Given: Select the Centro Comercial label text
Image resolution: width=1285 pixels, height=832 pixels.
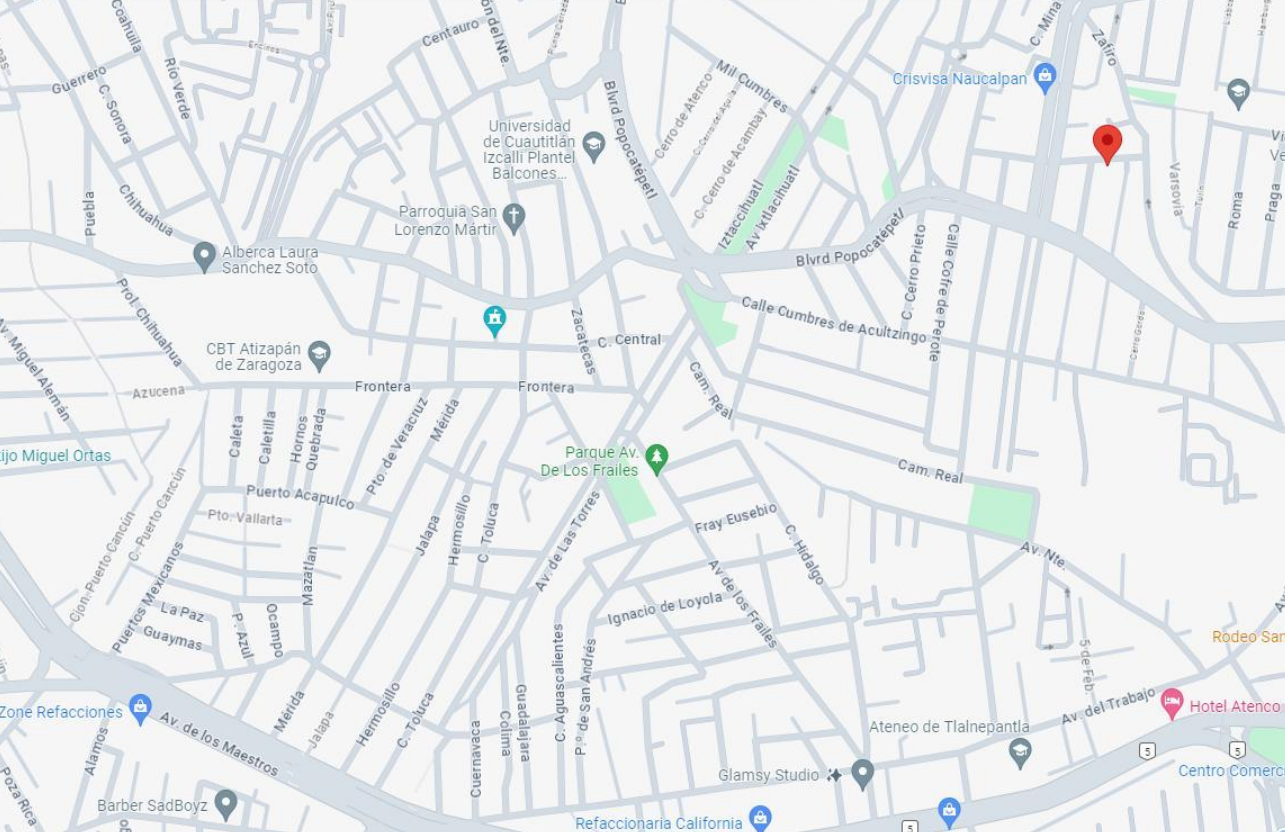Looking at the screenshot, I should 1231,770.
